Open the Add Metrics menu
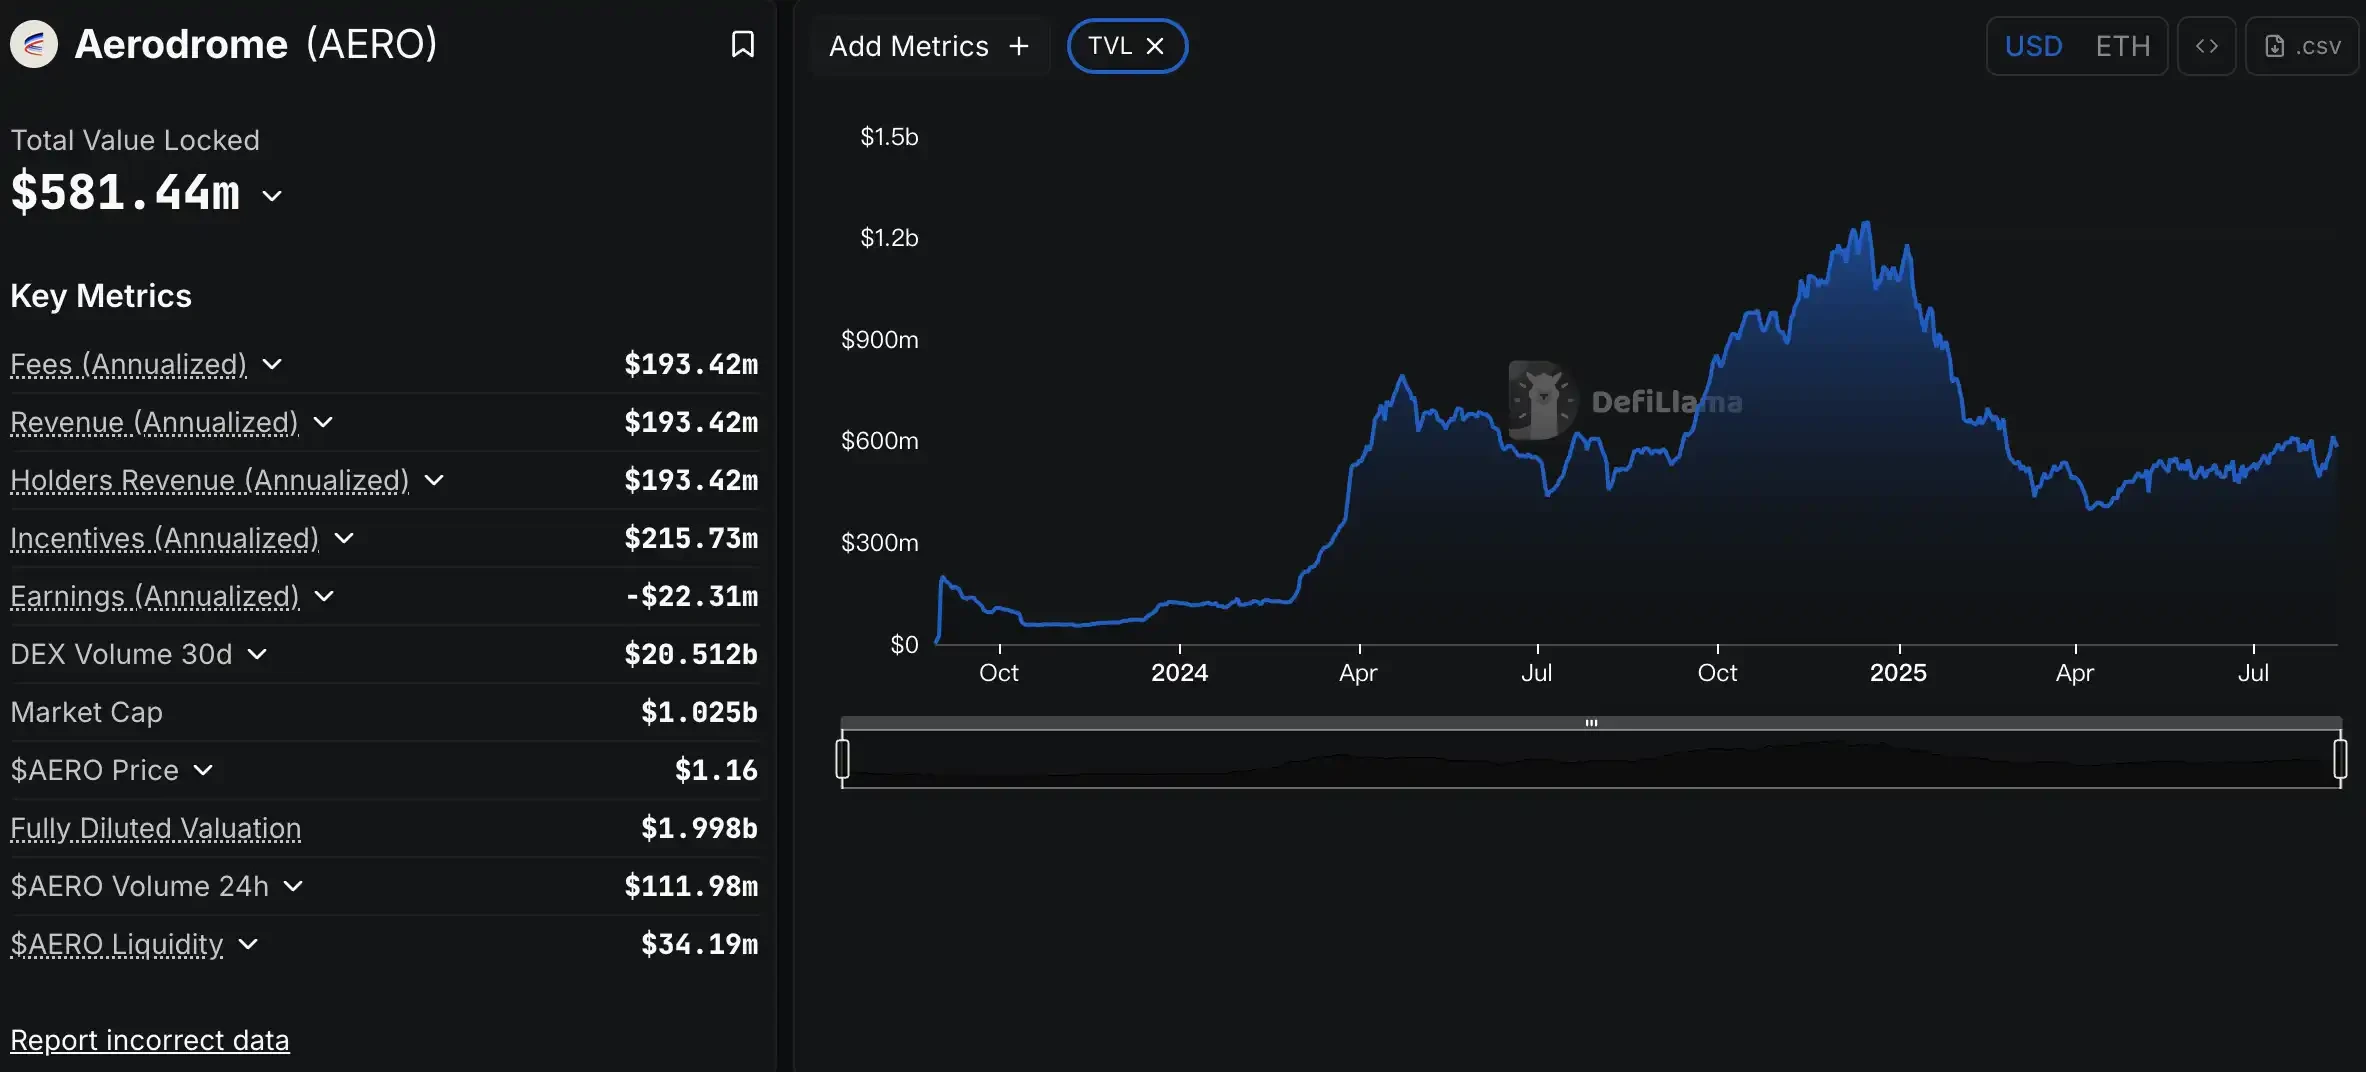The width and height of the screenshot is (2366, 1072). 909,45
